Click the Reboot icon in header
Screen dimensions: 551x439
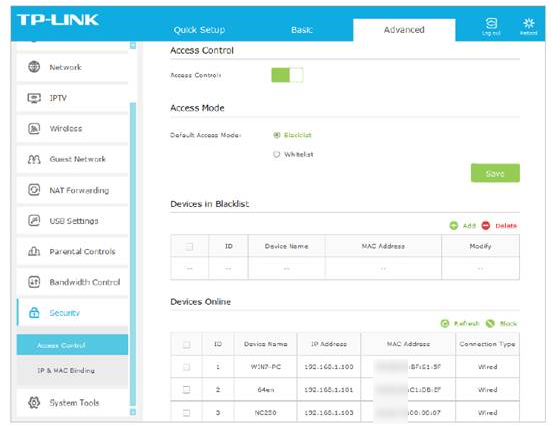coord(529,24)
